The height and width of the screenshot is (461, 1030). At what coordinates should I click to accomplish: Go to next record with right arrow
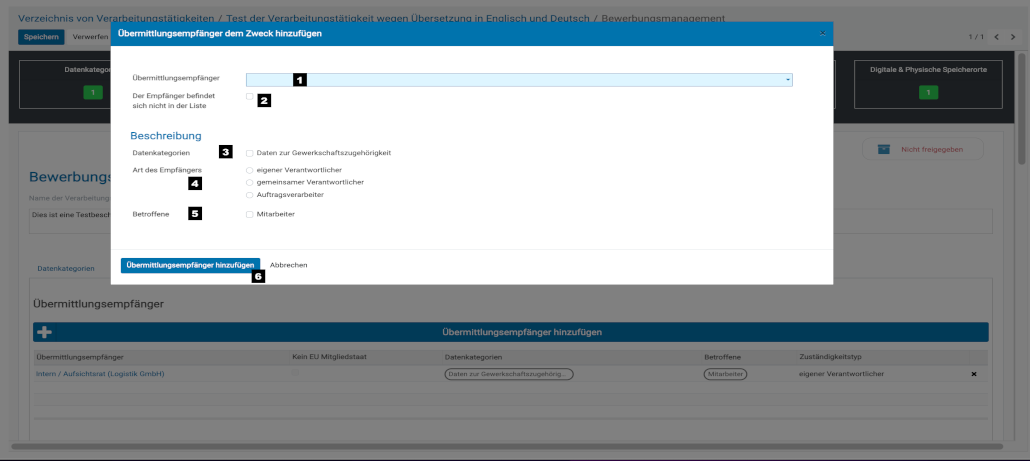coord(1011,37)
